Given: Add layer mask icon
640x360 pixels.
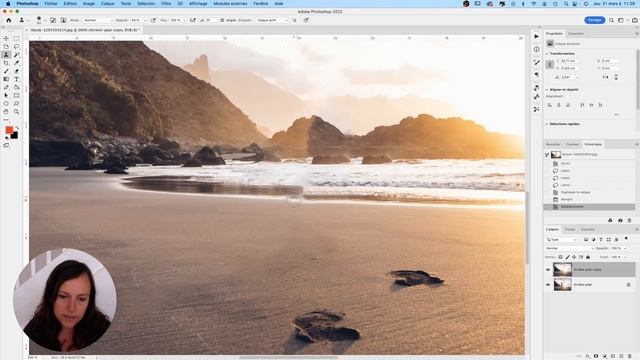Looking at the screenshot, I should [x=596, y=356].
